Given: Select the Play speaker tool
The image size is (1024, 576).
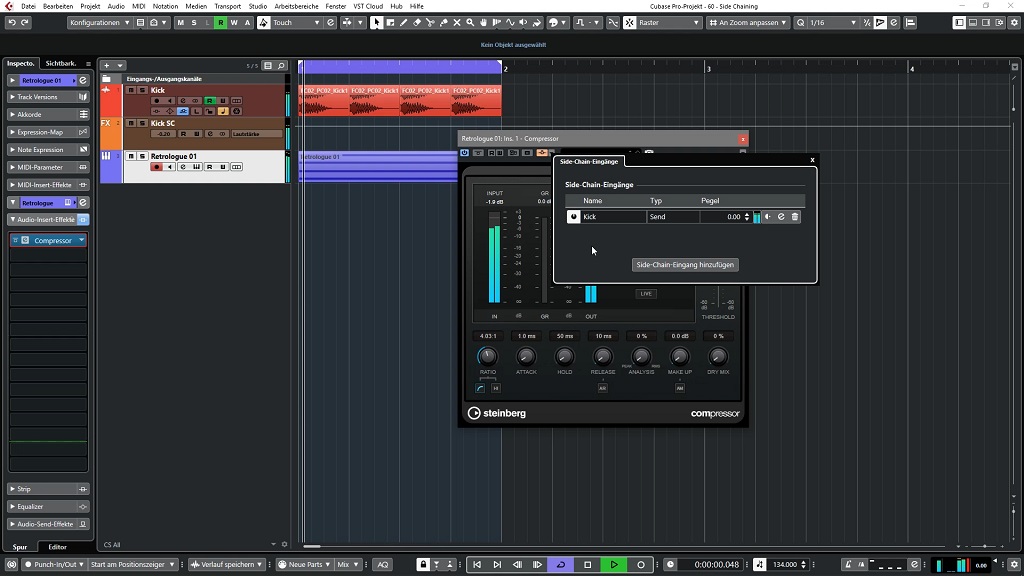Looking at the screenshot, I should [x=523, y=23].
